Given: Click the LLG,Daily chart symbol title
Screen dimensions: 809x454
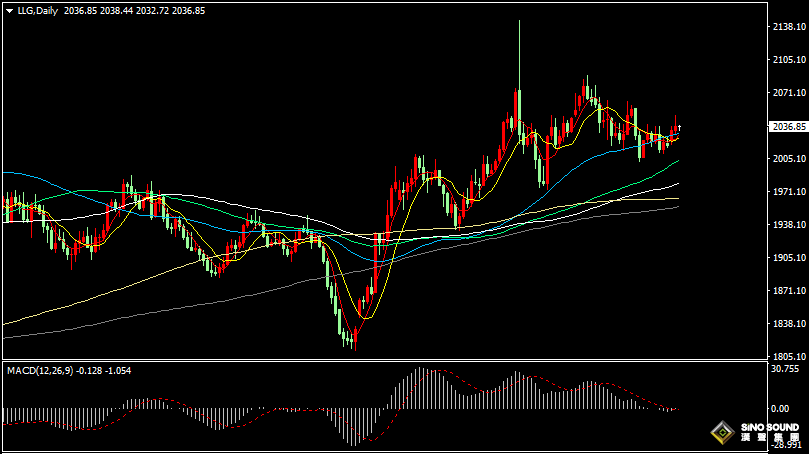Looking at the screenshot, I should [38, 10].
